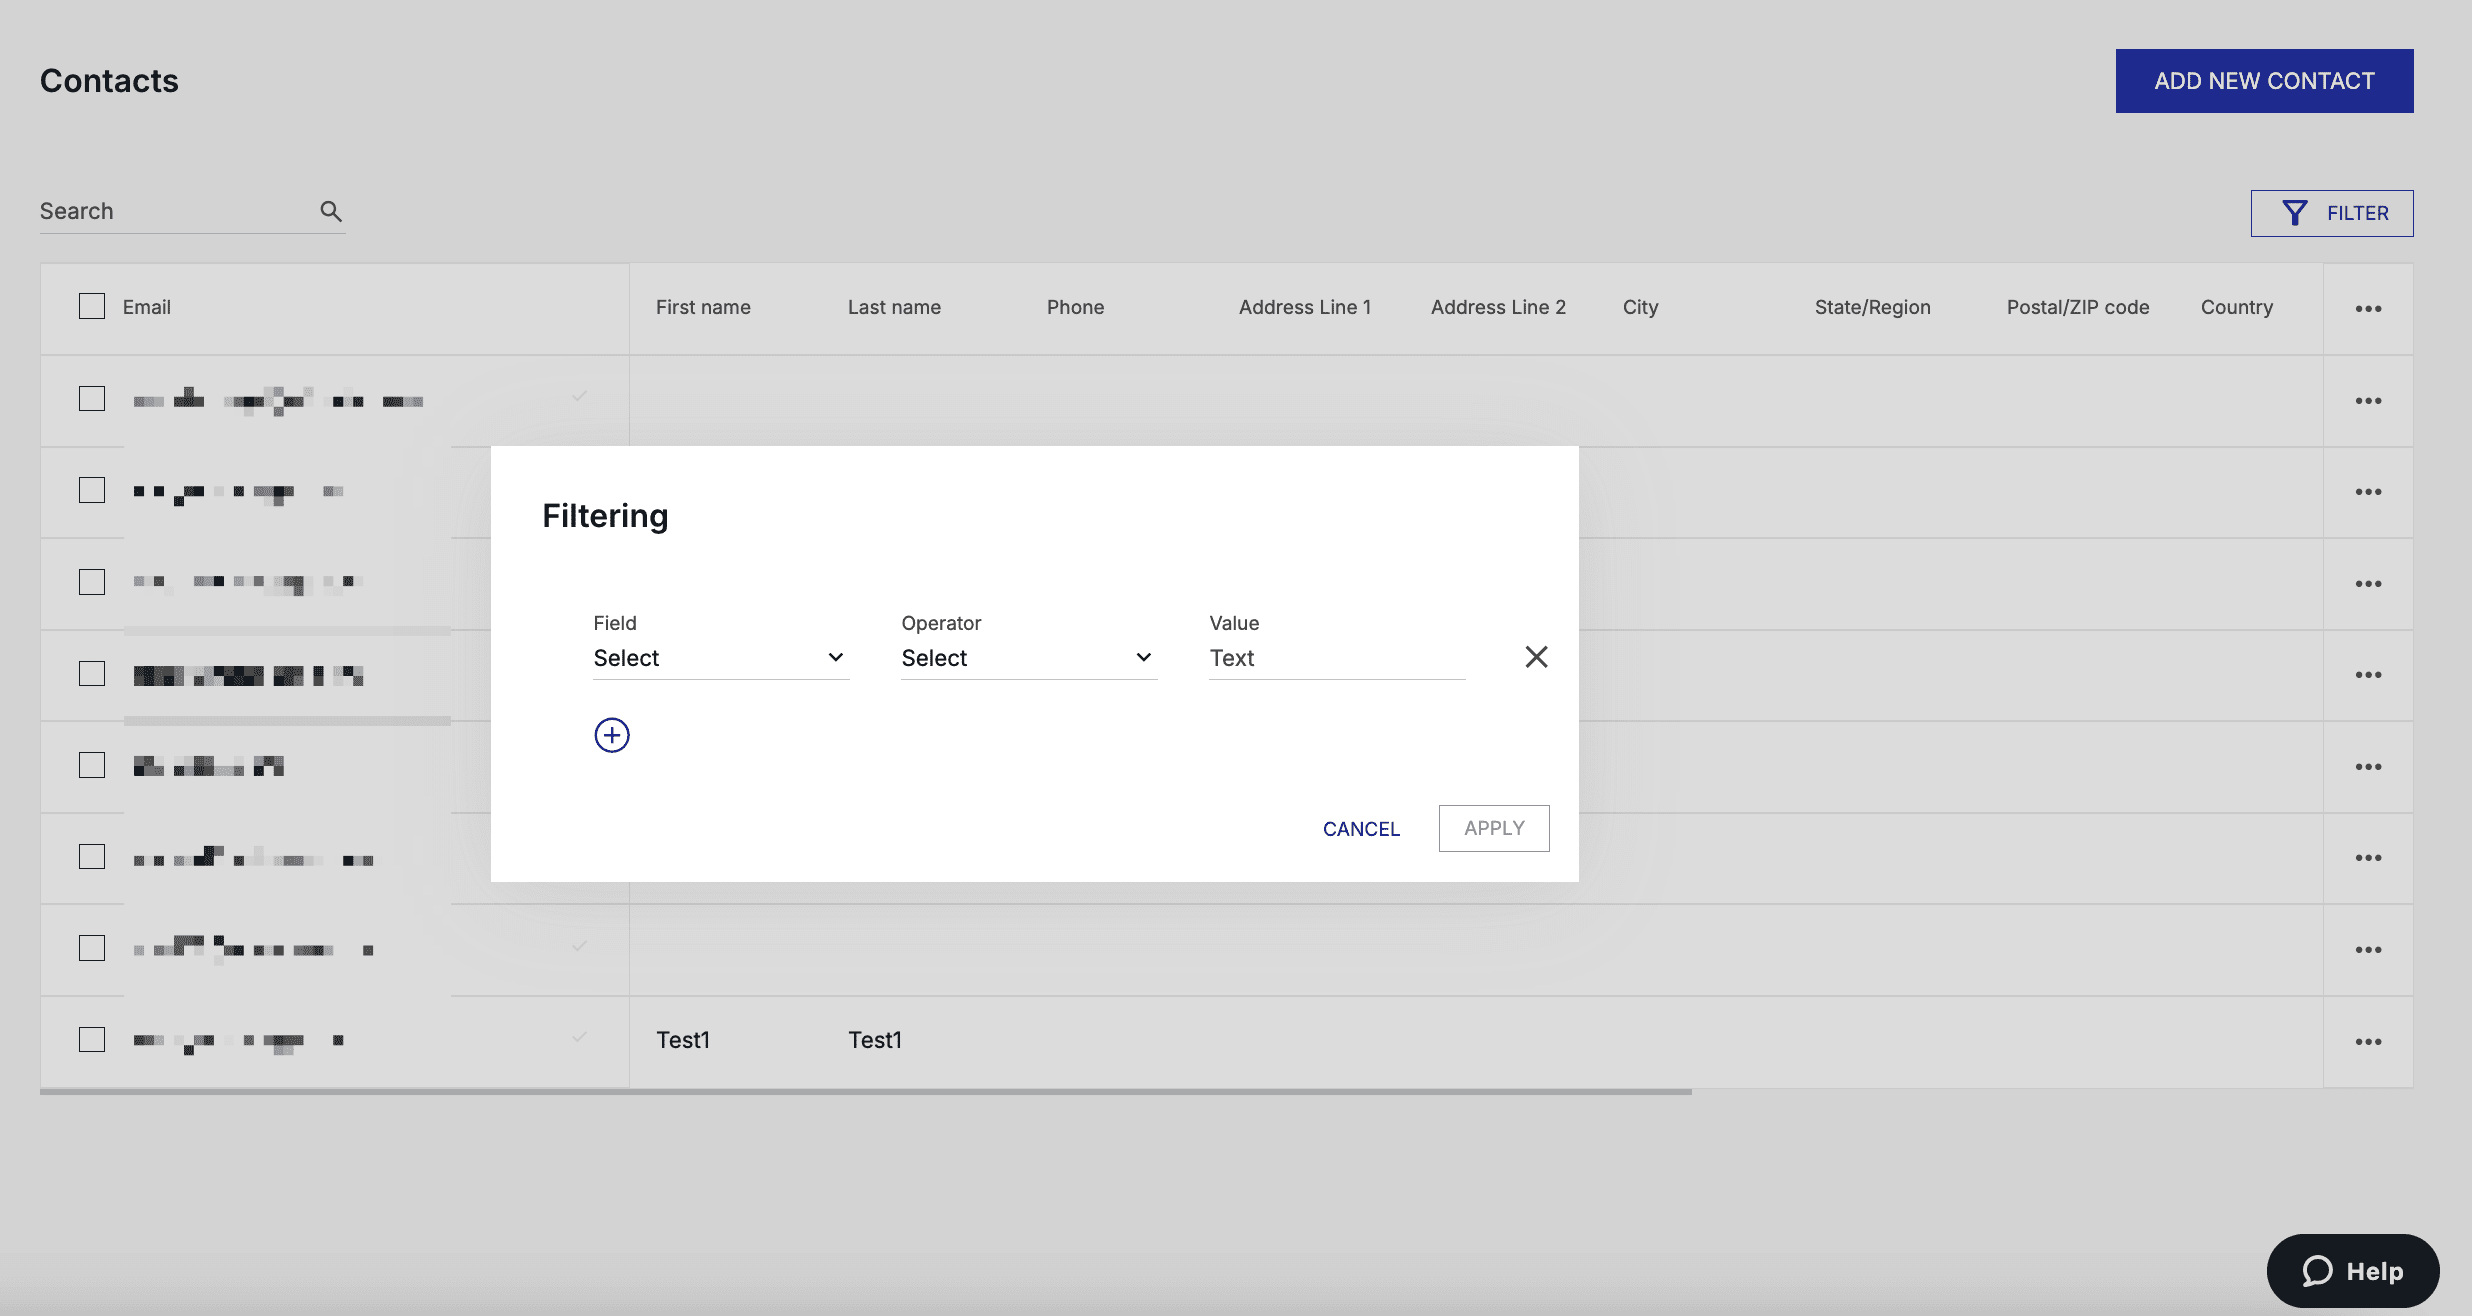Click the State/Region column header
This screenshot has height=1316, width=2472.
point(1872,307)
